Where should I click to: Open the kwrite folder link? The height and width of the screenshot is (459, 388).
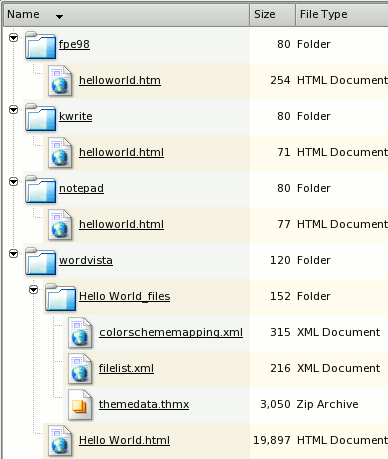[x=75, y=116]
